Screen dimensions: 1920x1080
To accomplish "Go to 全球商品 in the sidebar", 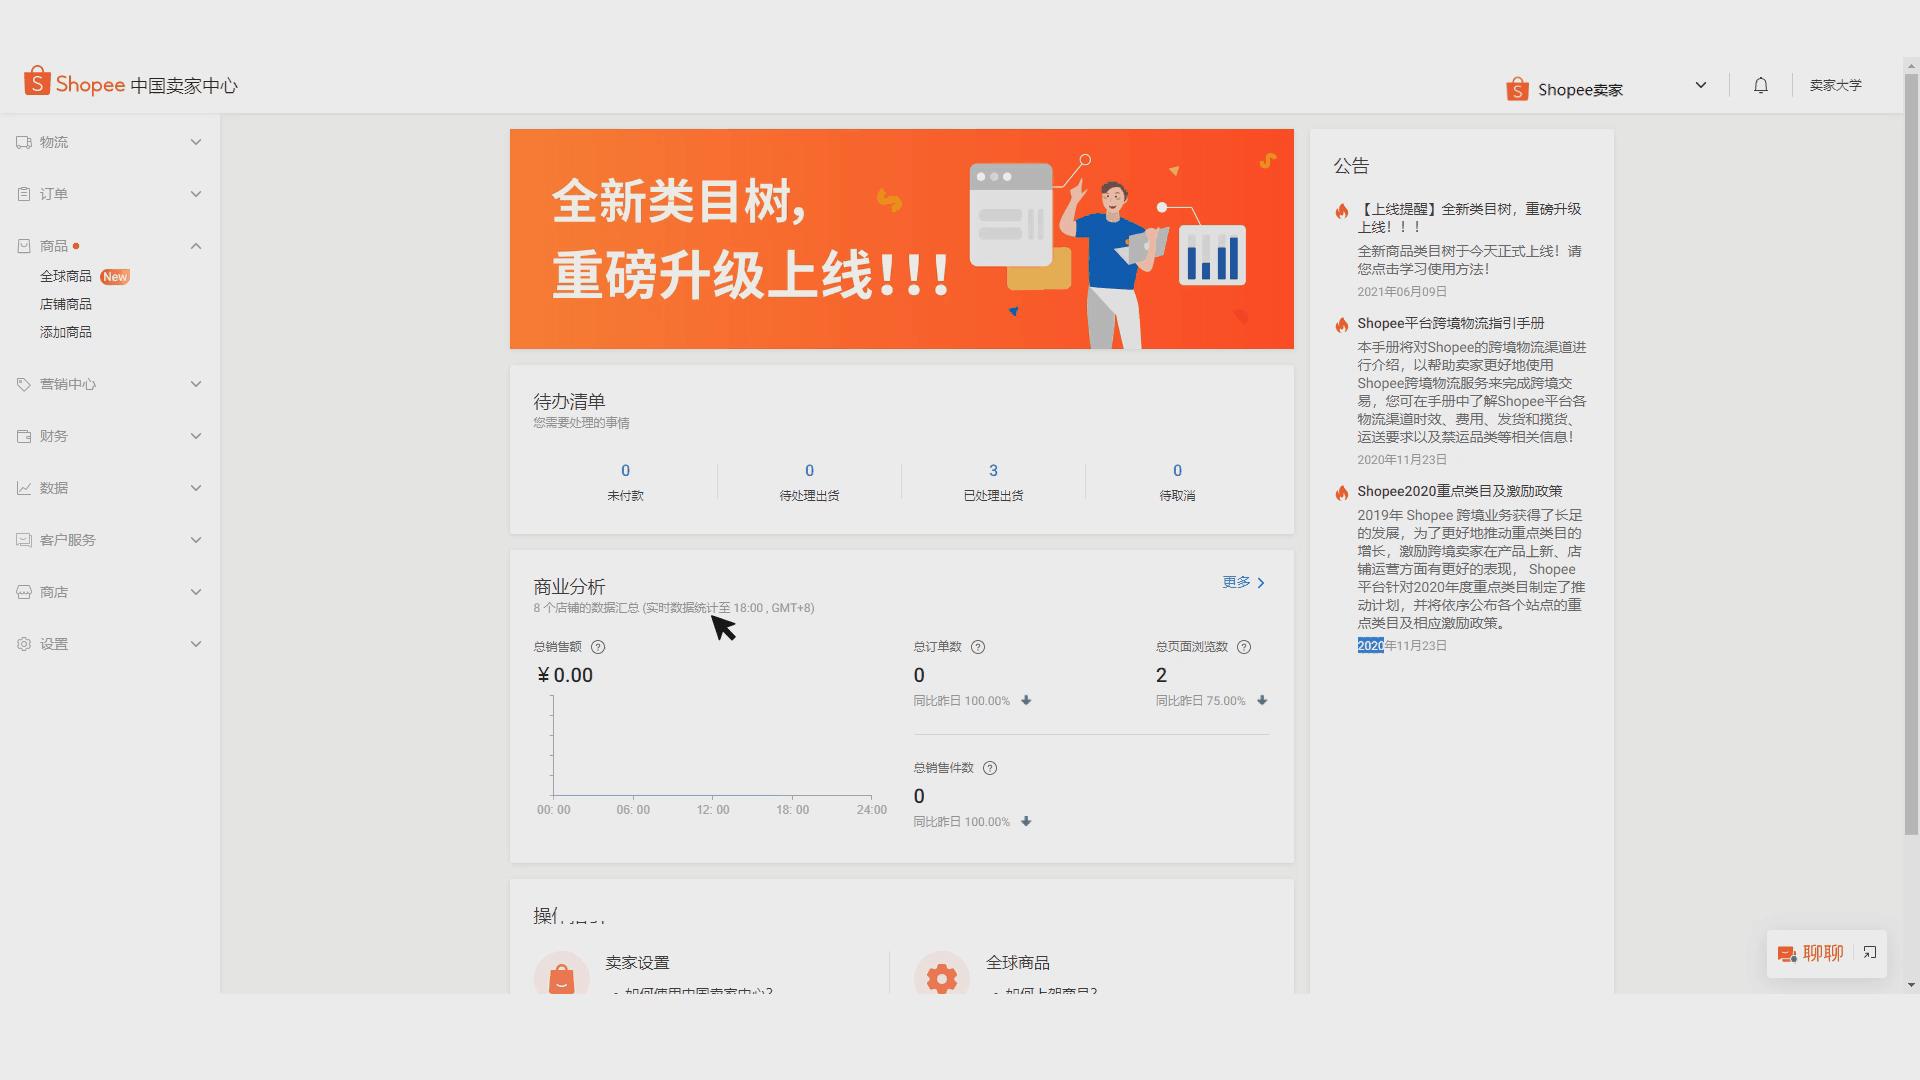I will pyautogui.click(x=65, y=275).
